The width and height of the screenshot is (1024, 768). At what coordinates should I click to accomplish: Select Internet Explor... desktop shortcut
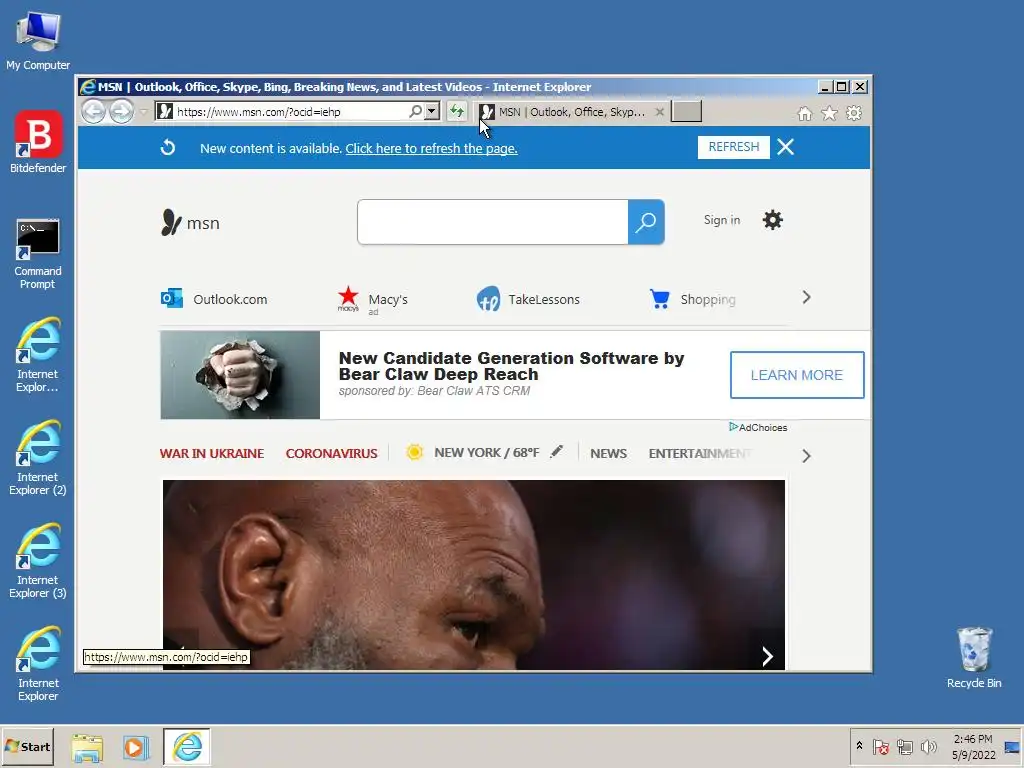tap(38, 355)
